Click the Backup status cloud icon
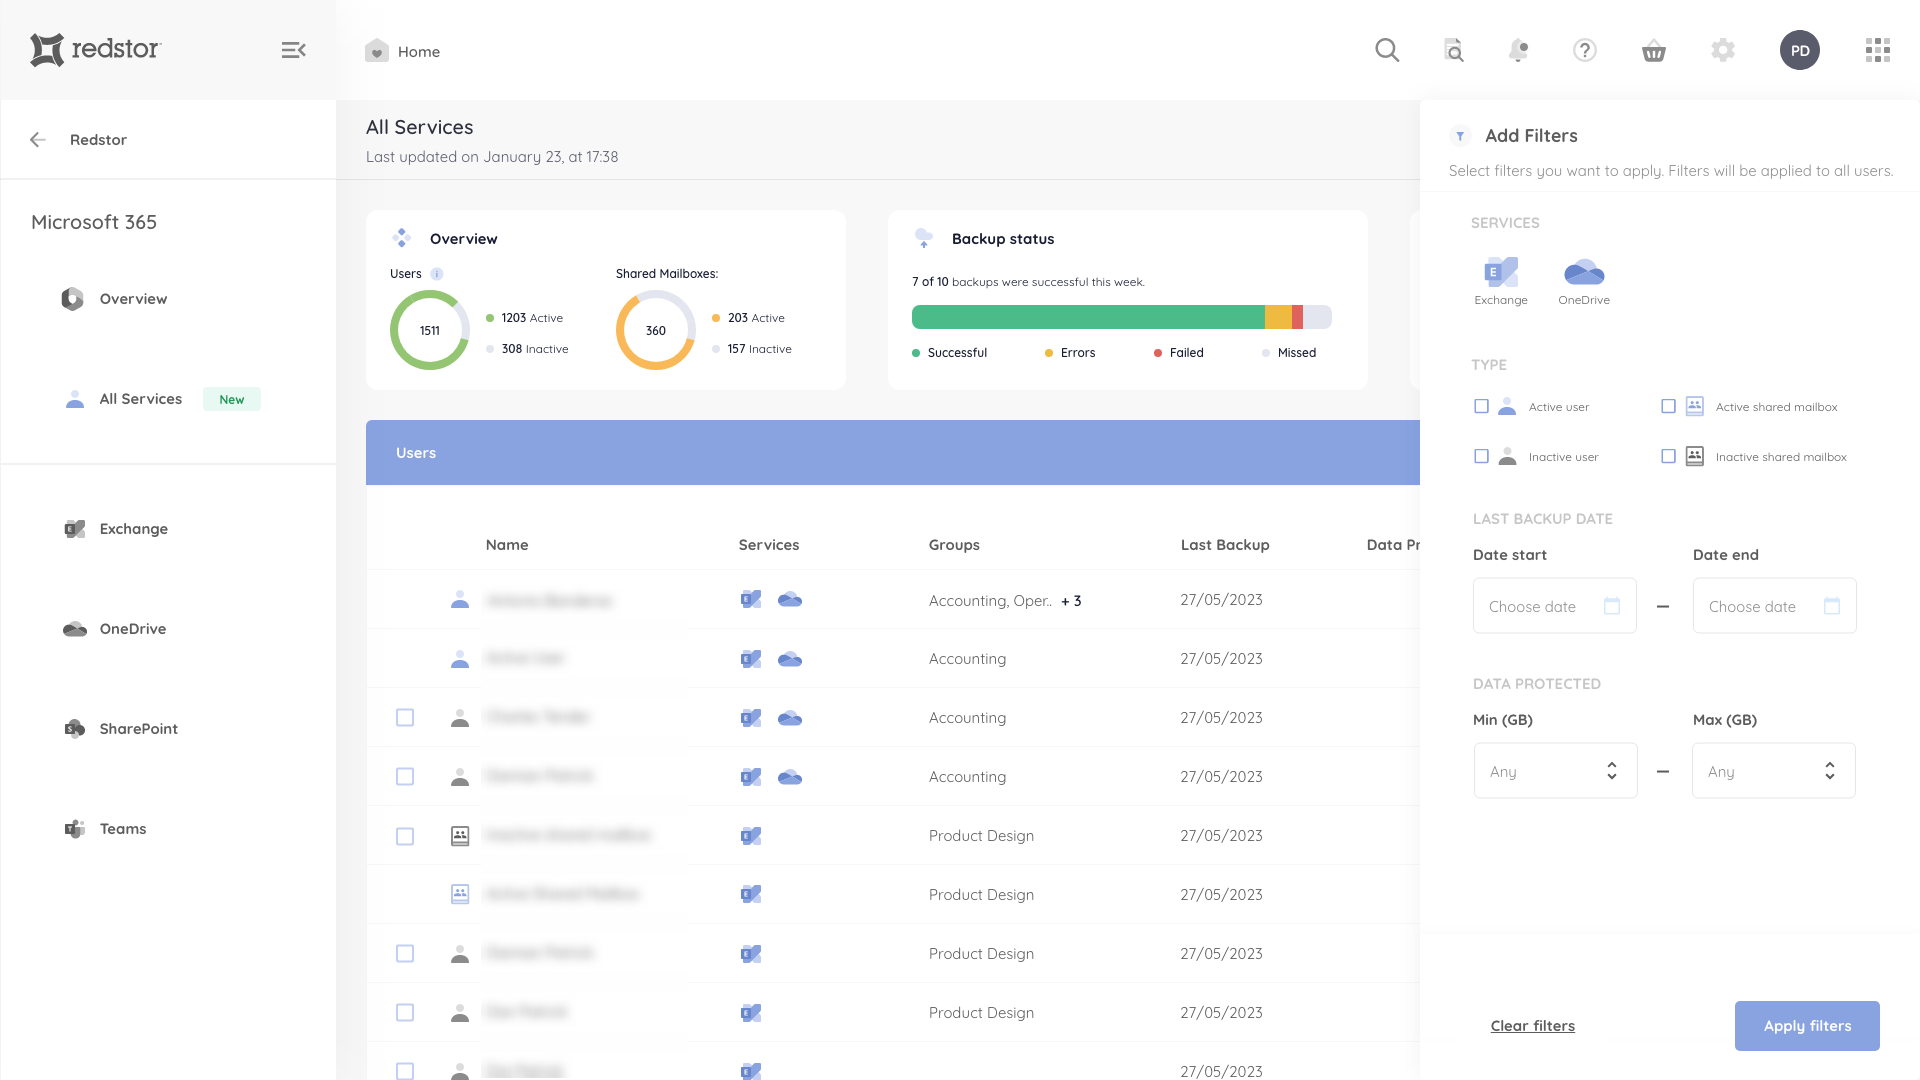 pos(924,238)
